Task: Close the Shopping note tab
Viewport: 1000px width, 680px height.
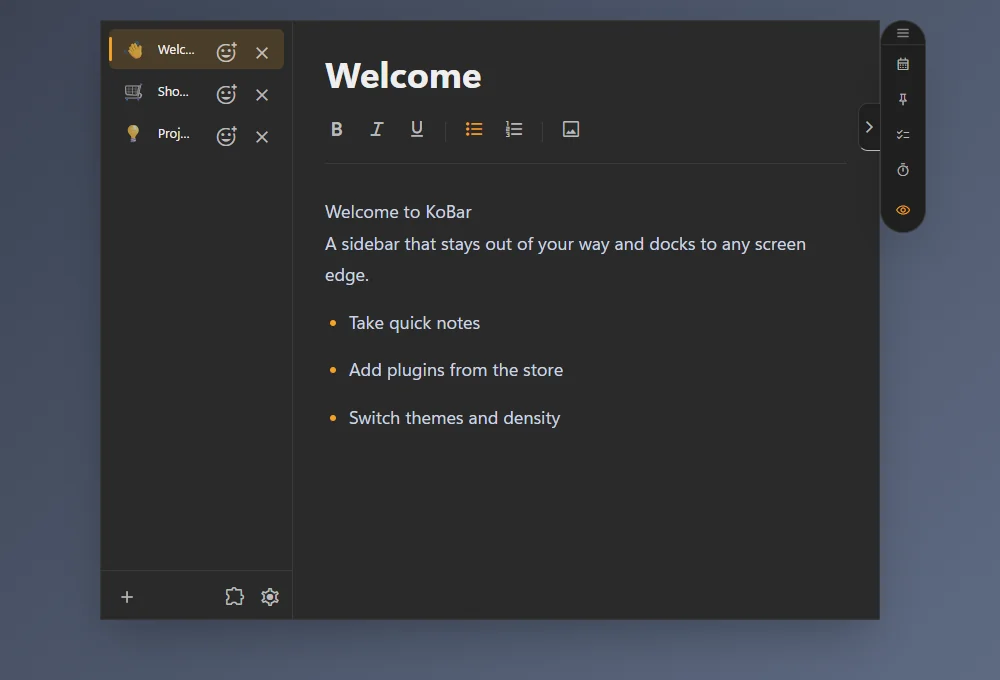Action: [x=262, y=95]
